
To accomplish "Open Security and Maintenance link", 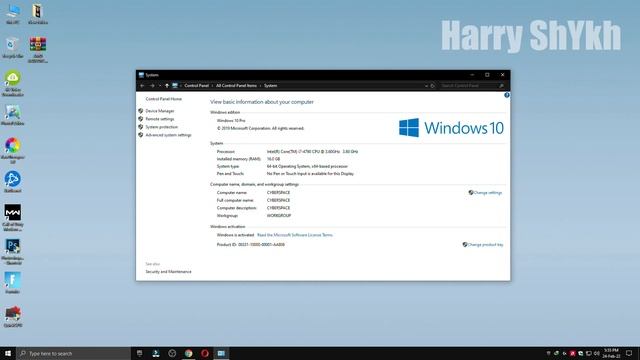I will pos(168,271).
